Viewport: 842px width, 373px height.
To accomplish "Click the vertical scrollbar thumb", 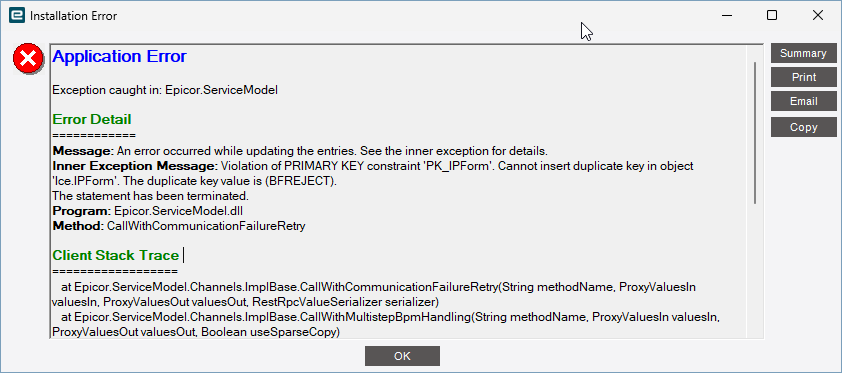I will pyautogui.click(x=755, y=133).
